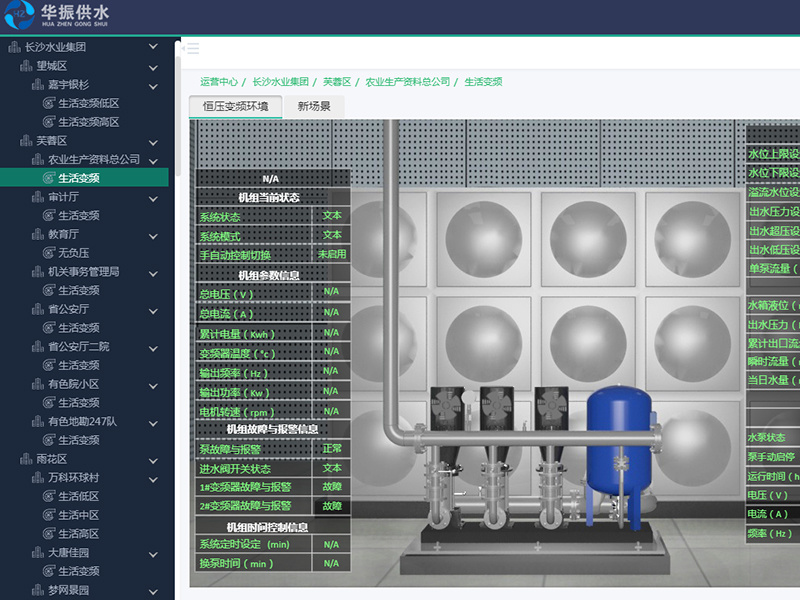Click the building icon for 农业生产资料总公司
Image resolution: width=800 pixels, height=600 pixels.
(x=38, y=160)
